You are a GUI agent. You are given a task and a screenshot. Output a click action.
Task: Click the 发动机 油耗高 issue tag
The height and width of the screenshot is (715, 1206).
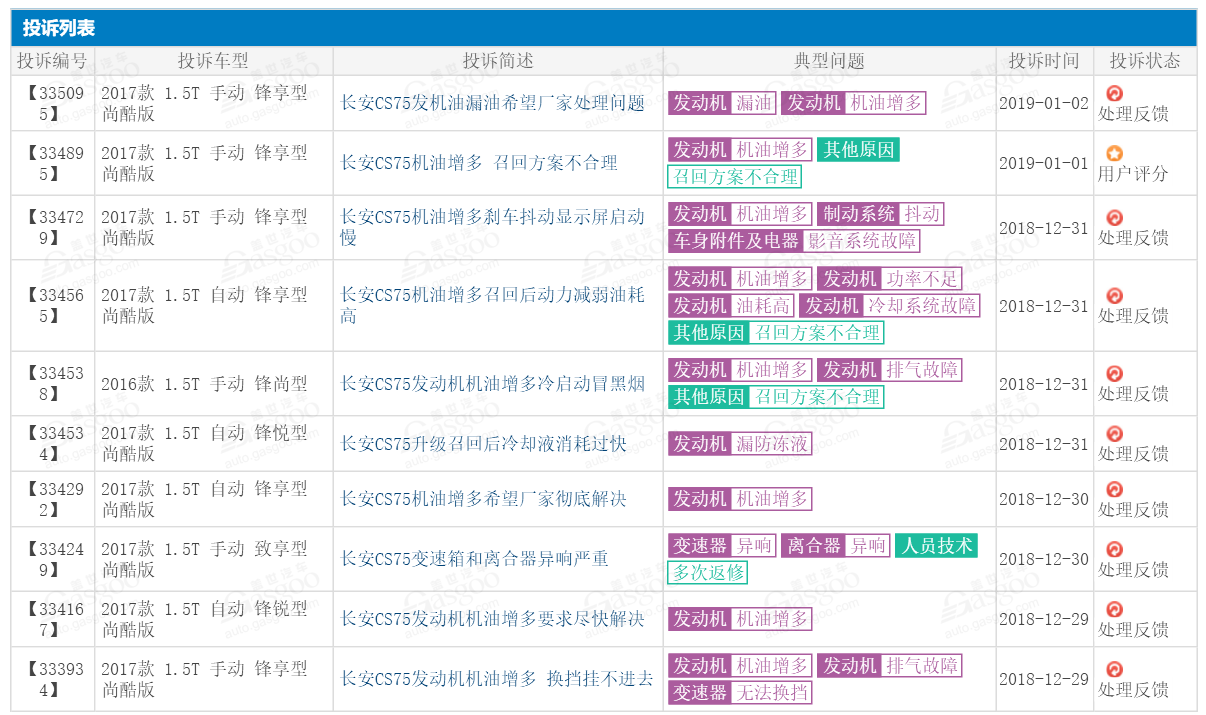pyautogui.click(x=731, y=306)
